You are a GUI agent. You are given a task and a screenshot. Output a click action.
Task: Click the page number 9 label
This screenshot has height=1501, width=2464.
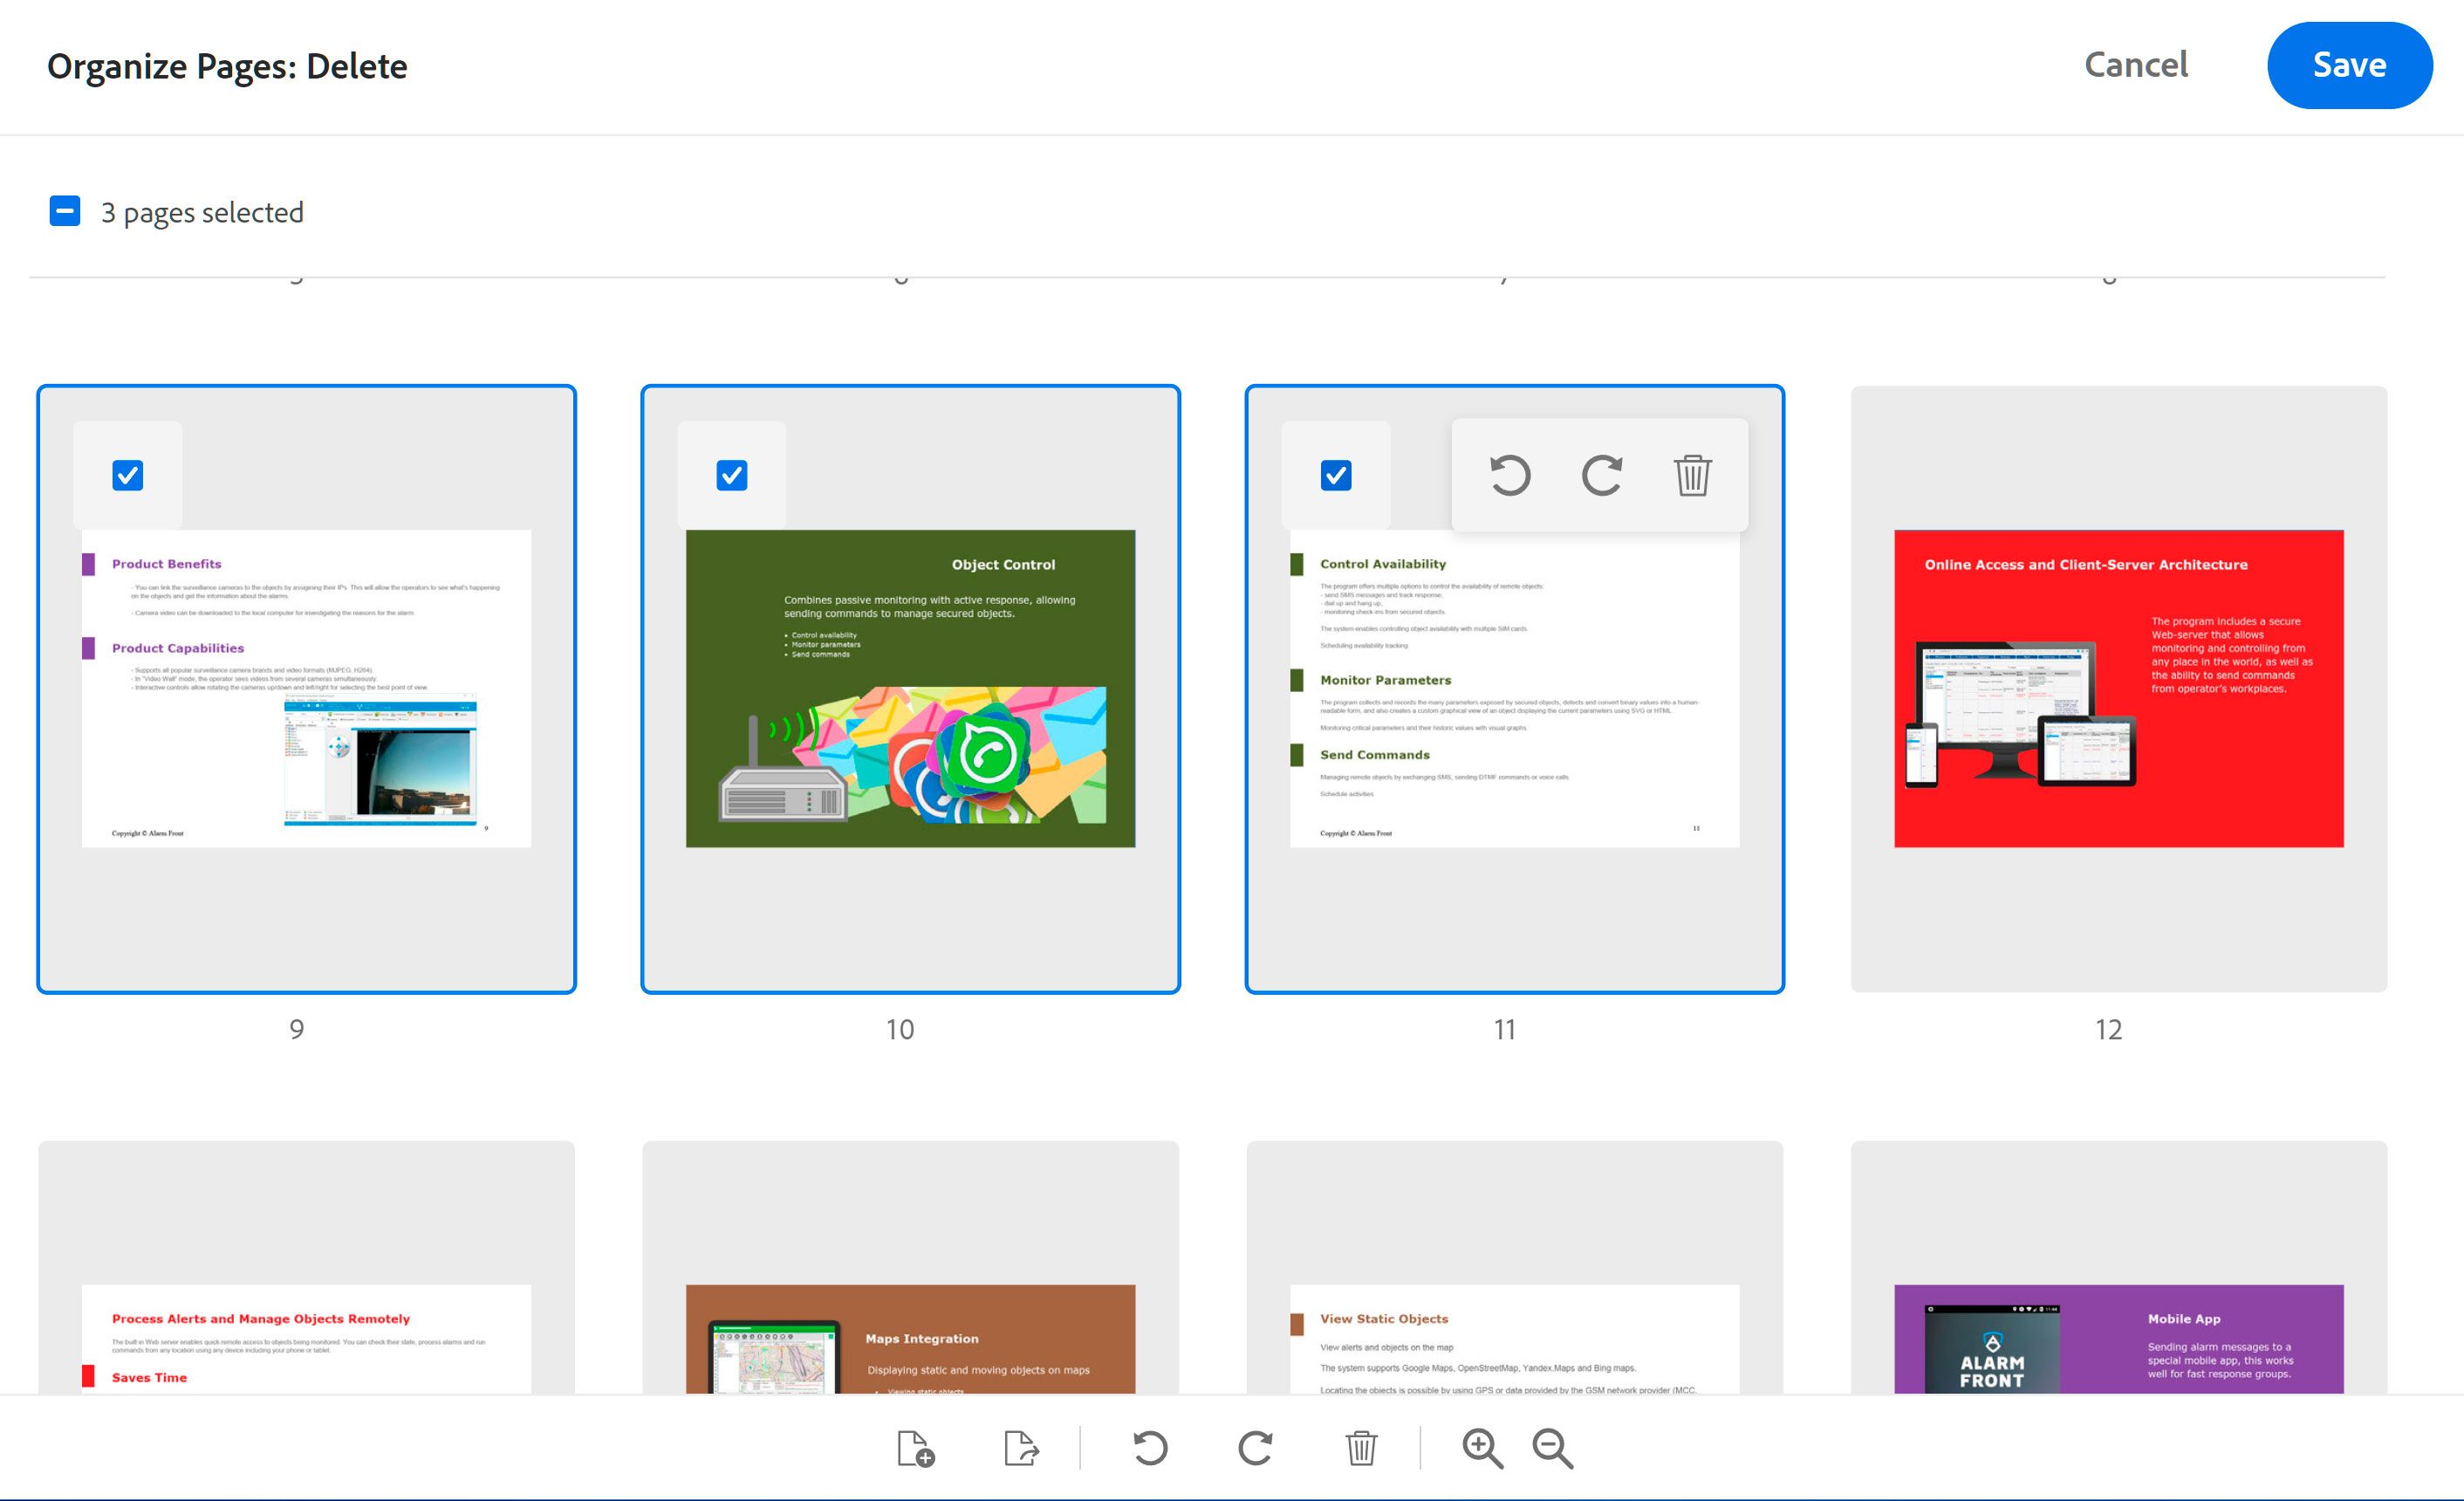[296, 1029]
